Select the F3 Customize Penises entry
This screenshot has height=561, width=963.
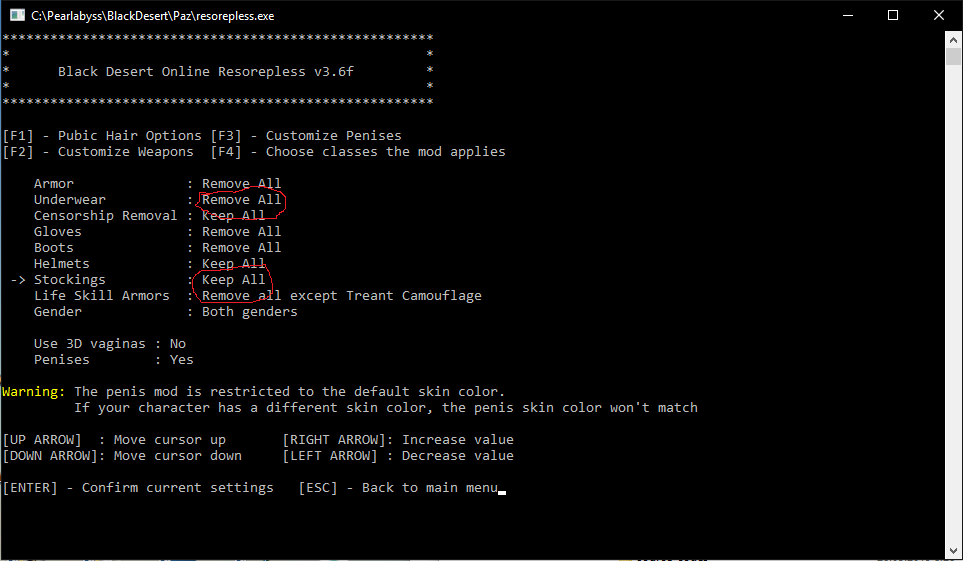click(x=305, y=136)
